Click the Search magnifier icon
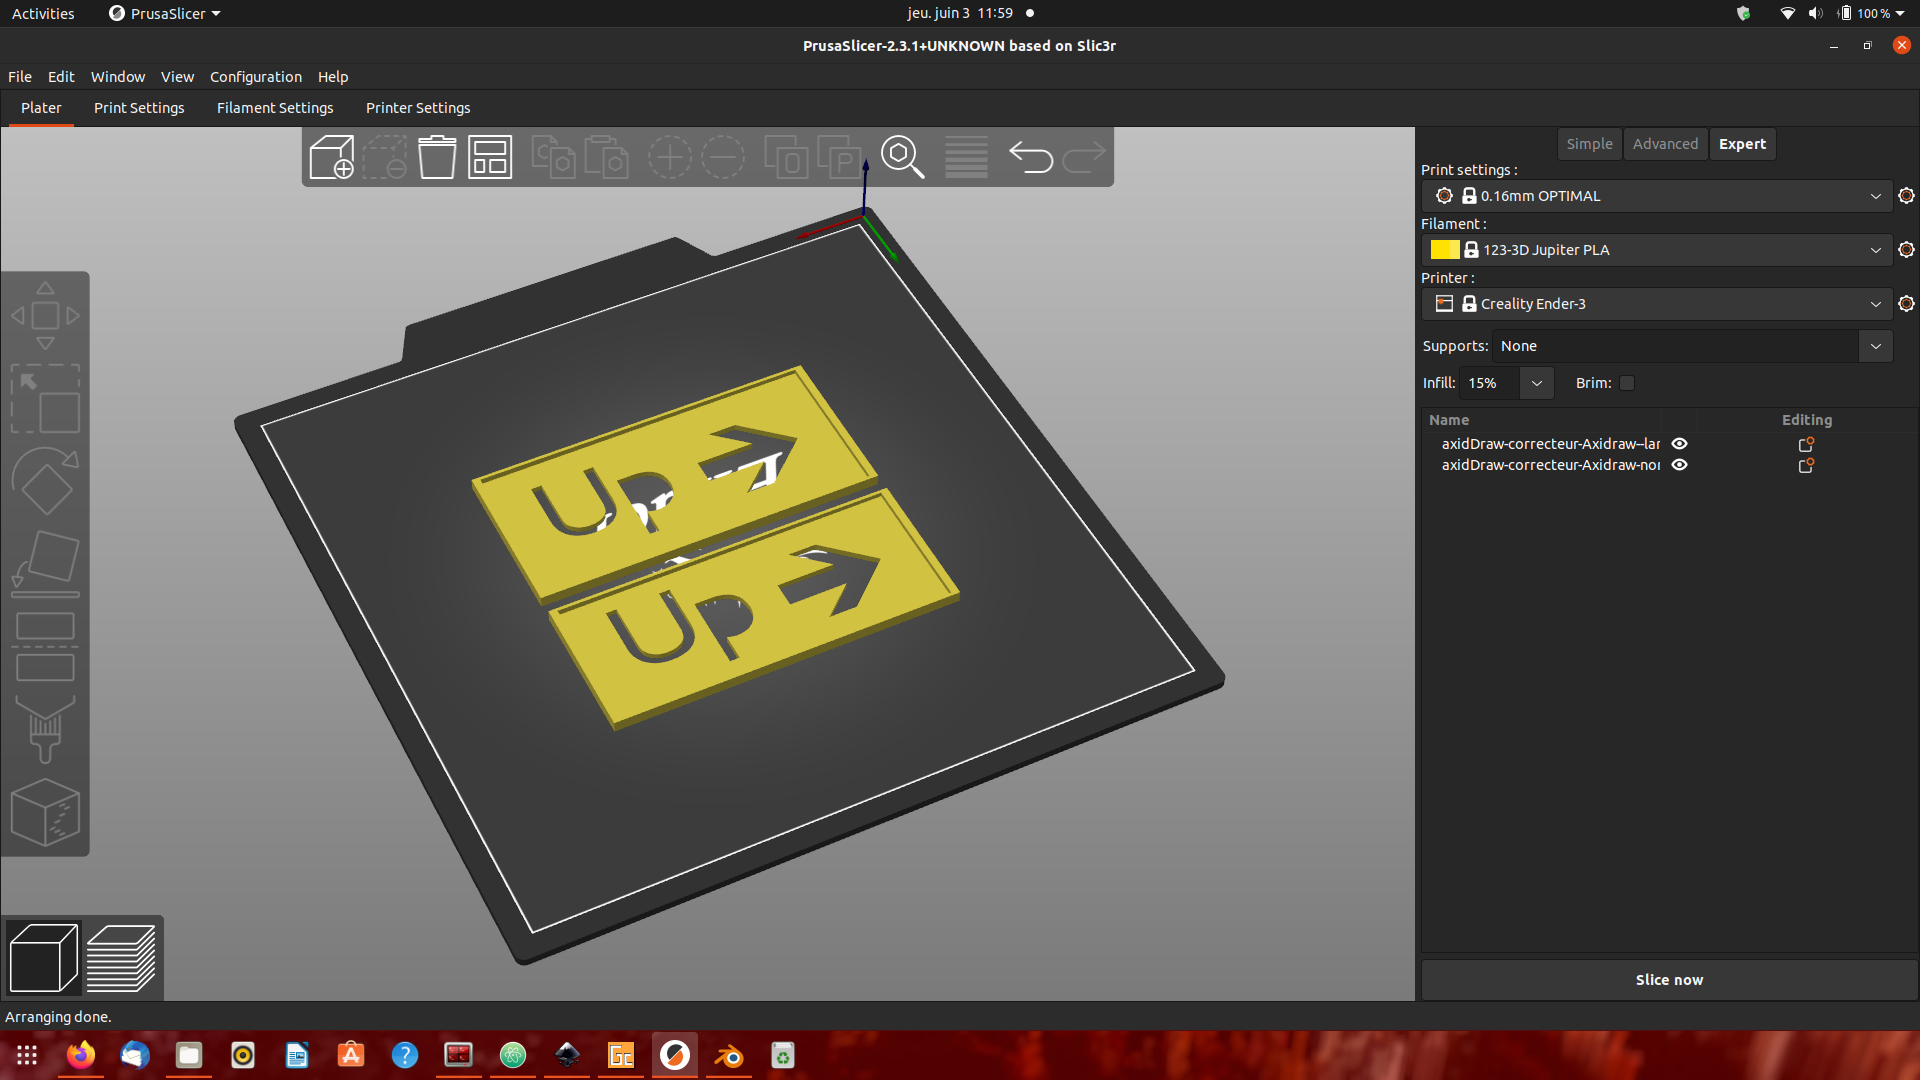This screenshot has width=1920, height=1080. click(901, 157)
